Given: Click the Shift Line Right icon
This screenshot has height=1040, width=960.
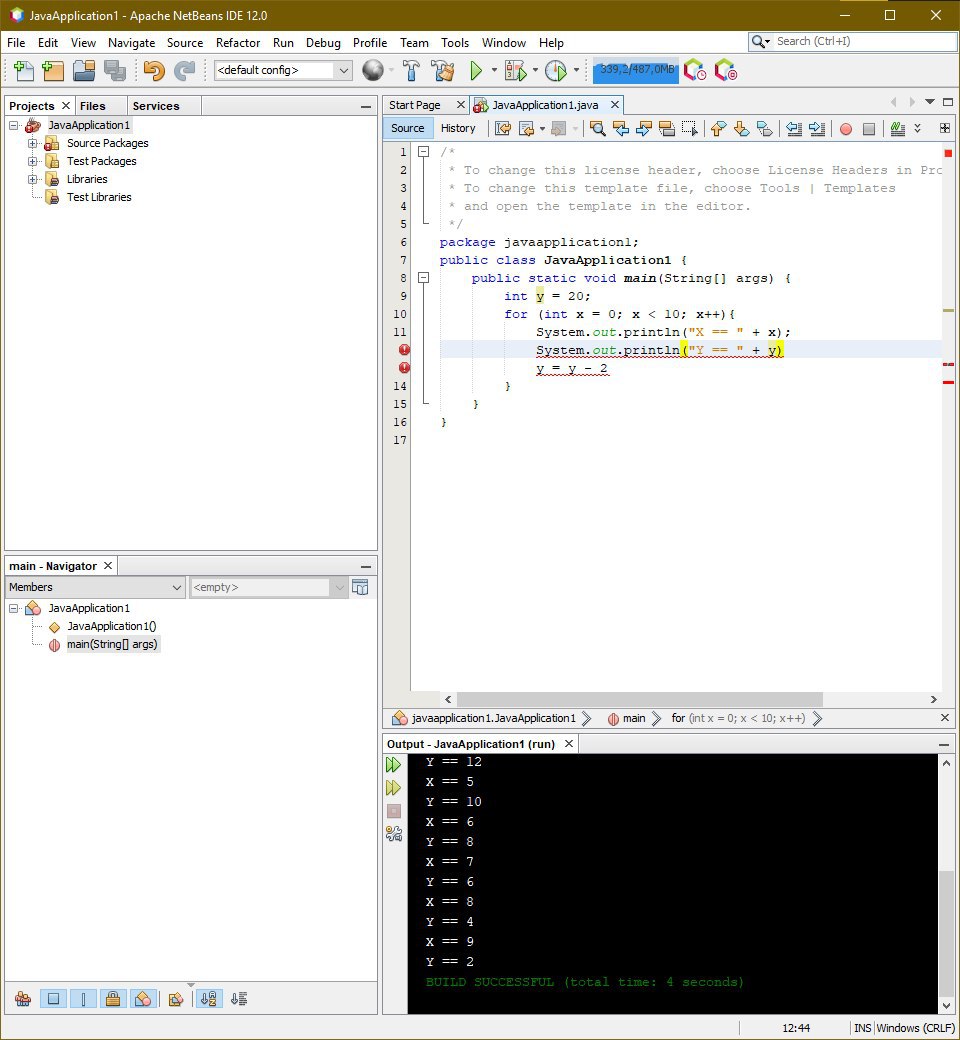Looking at the screenshot, I should tap(817, 129).
